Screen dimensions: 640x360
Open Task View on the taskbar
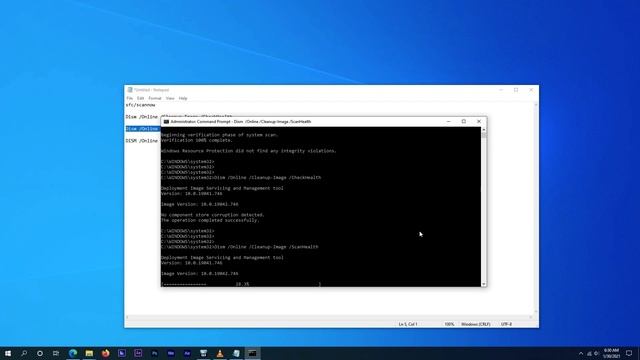coord(56,353)
